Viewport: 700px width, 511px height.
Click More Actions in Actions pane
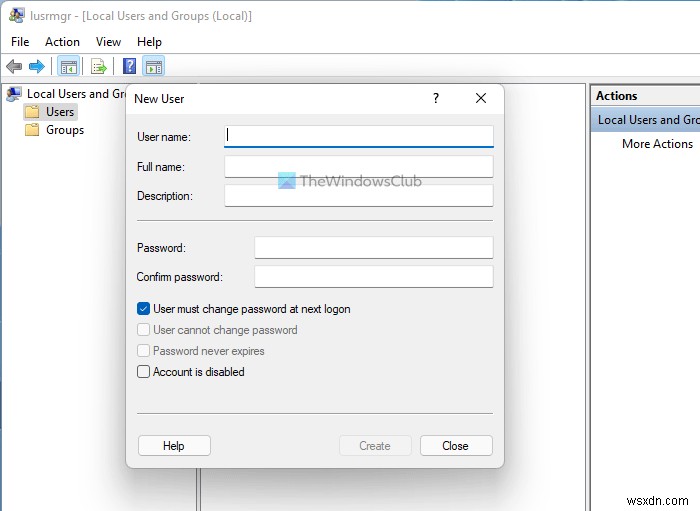click(x=657, y=144)
